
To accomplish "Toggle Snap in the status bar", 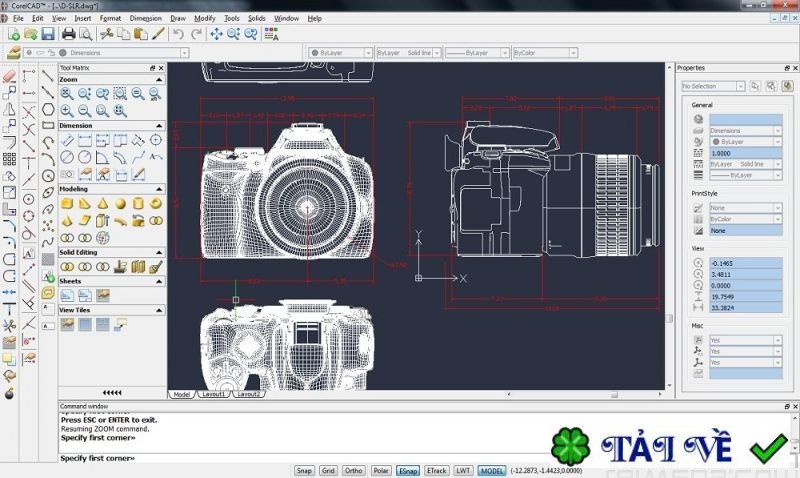I will pos(303,470).
